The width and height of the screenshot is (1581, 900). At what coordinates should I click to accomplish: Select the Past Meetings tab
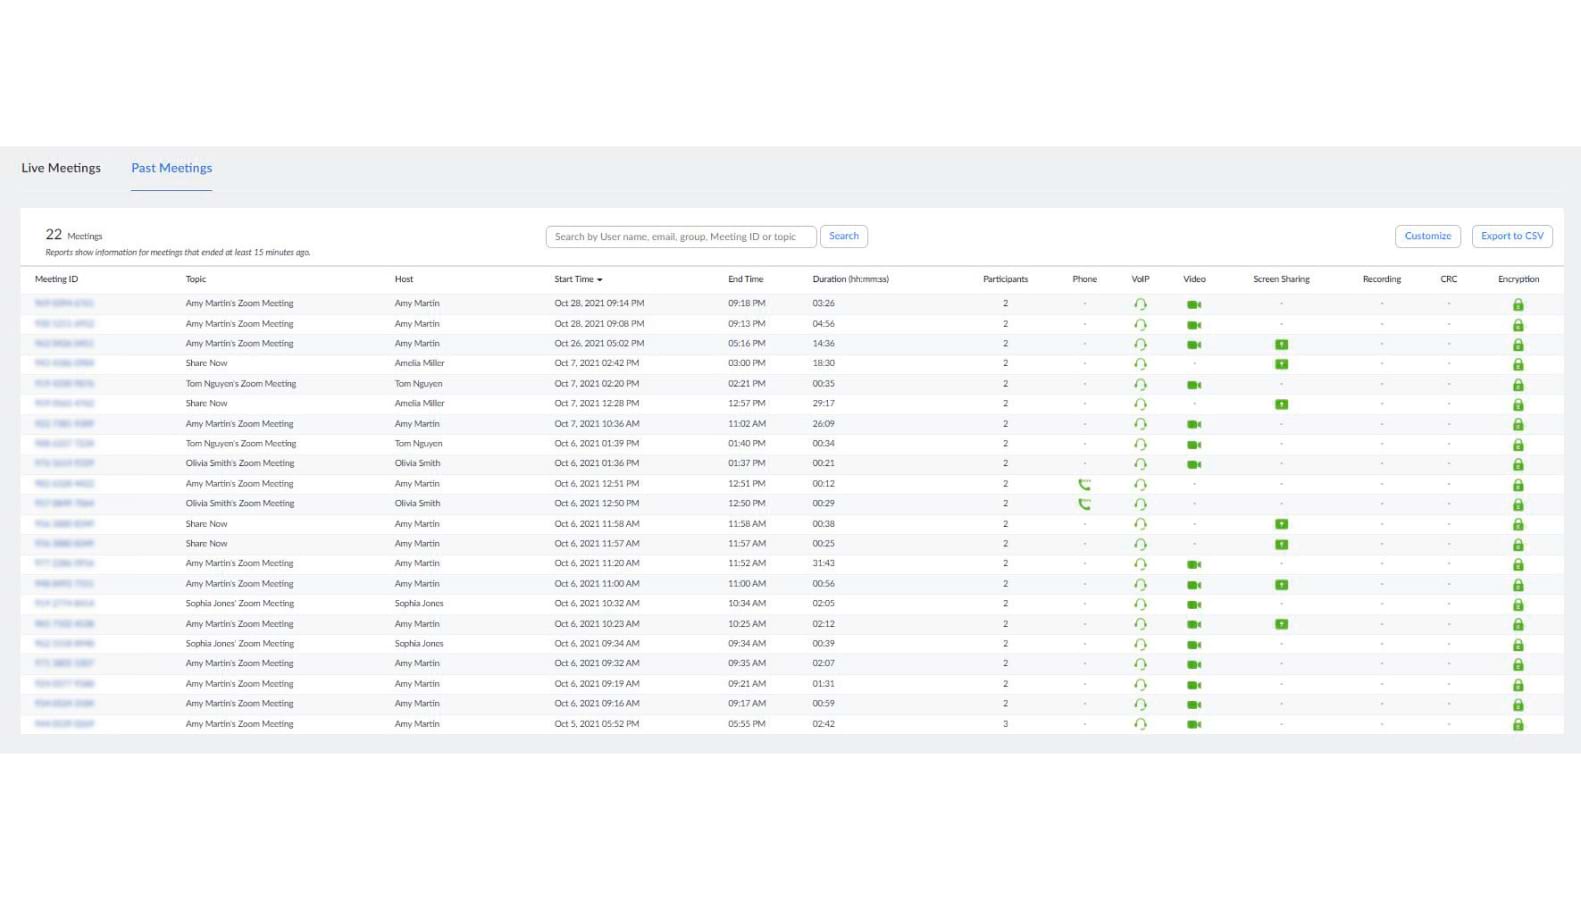pos(171,168)
